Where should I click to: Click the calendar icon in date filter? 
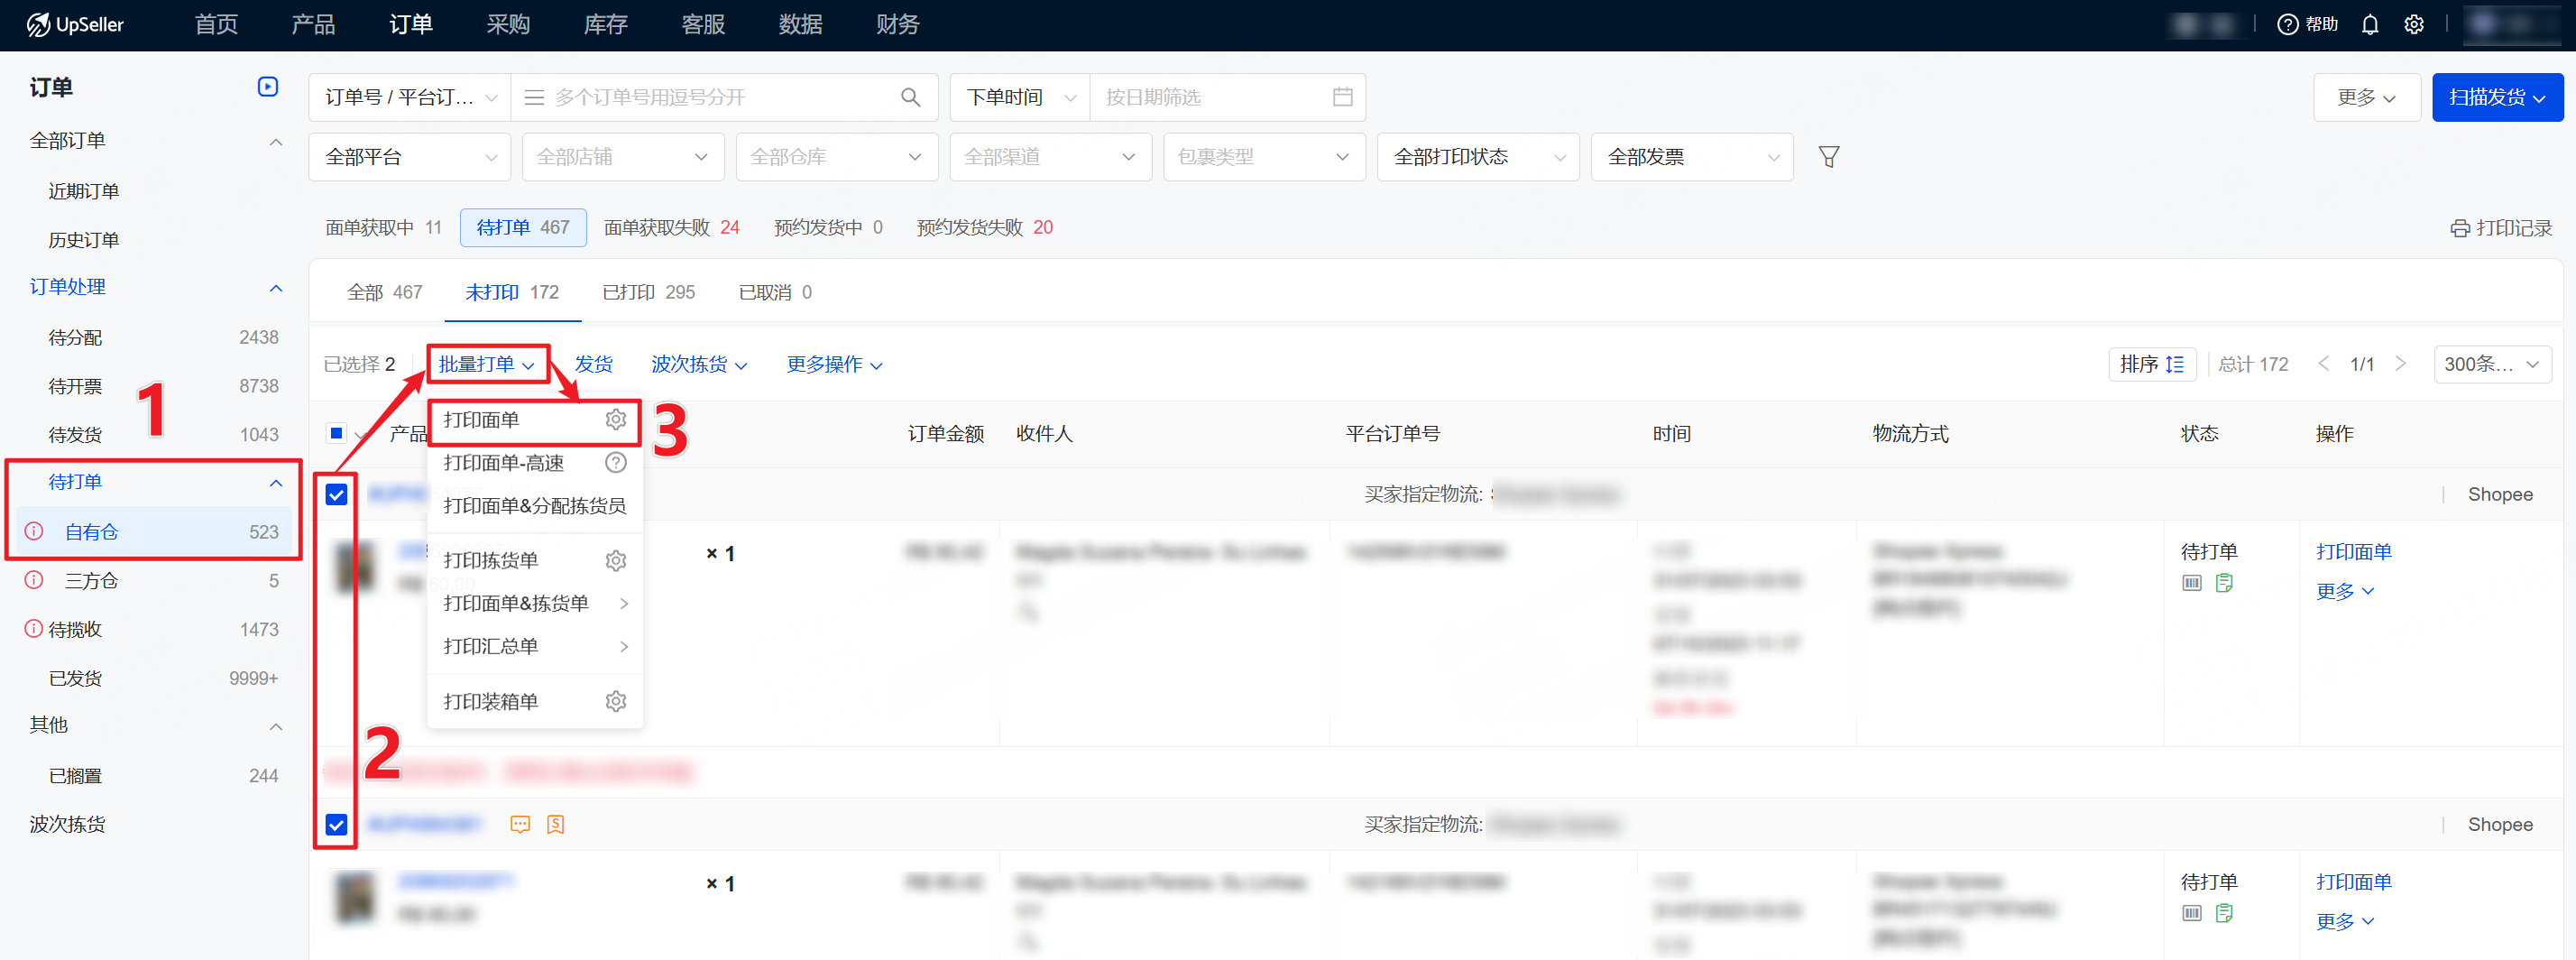pos(1342,97)
